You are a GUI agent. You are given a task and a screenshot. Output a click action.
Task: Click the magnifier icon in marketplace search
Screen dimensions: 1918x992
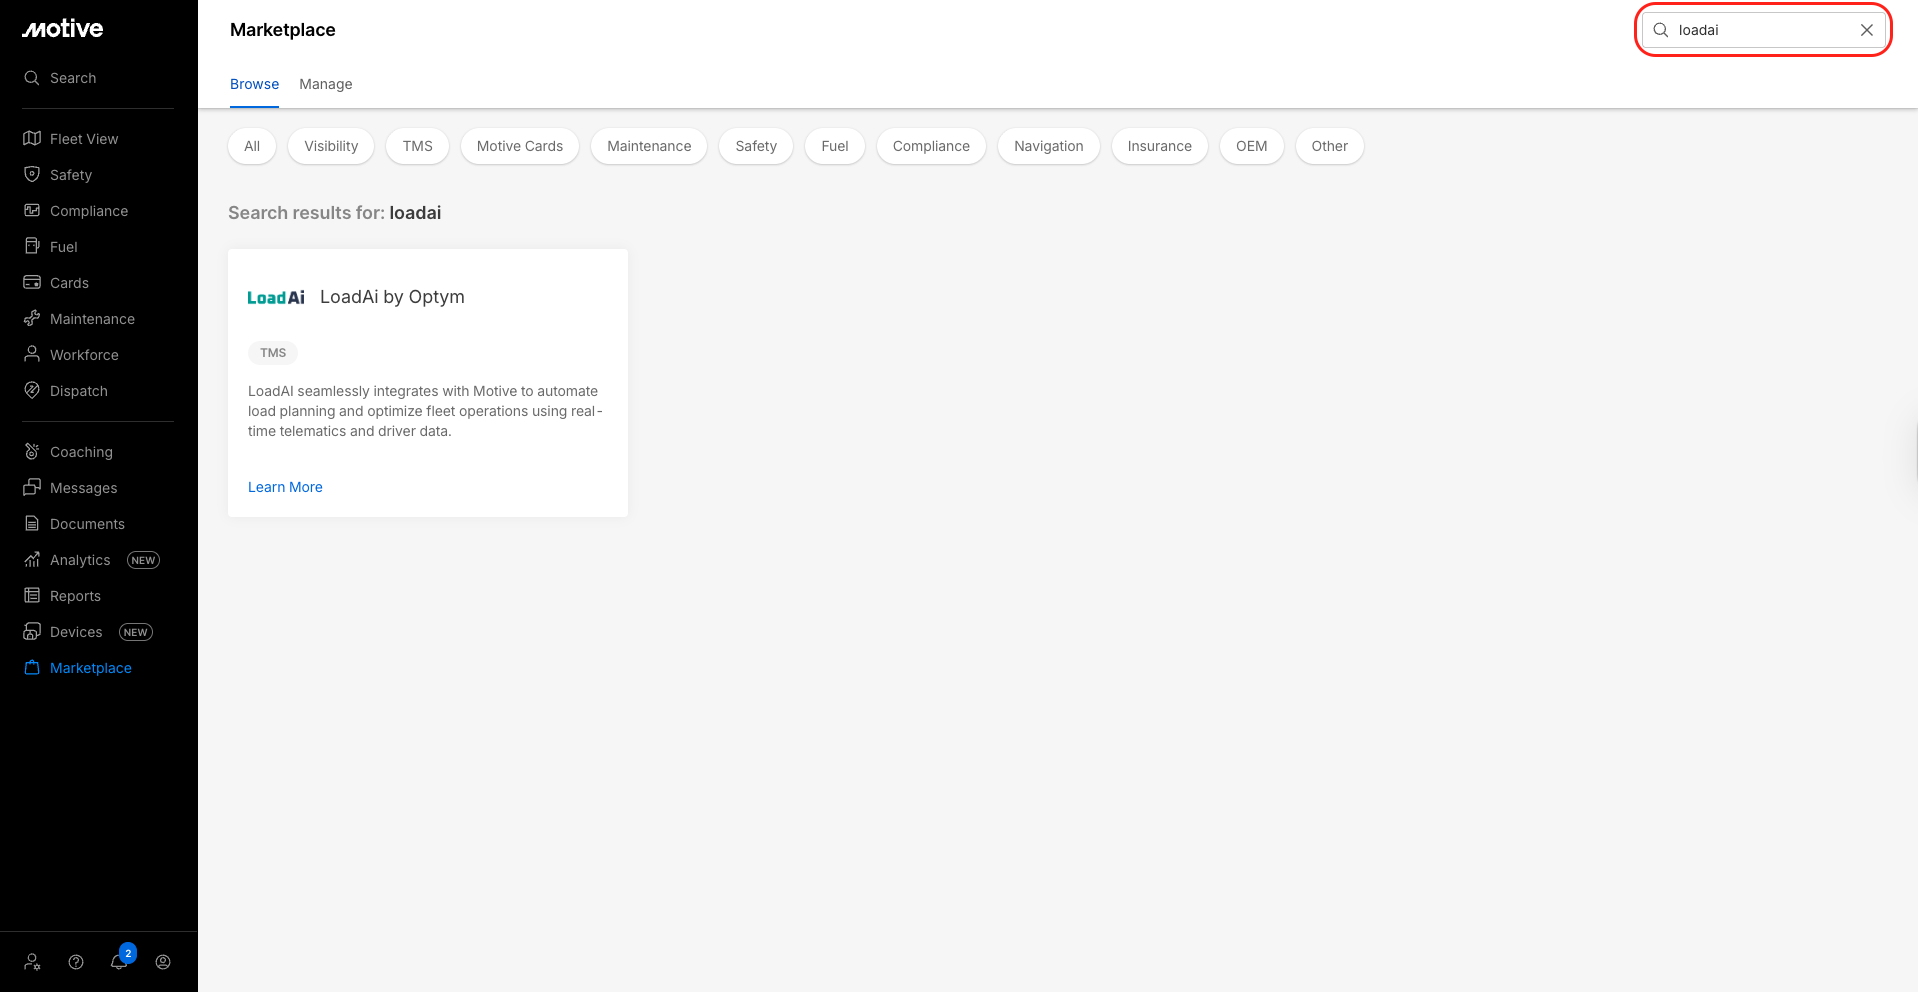pyautogui.click(x=1661, y=30)
